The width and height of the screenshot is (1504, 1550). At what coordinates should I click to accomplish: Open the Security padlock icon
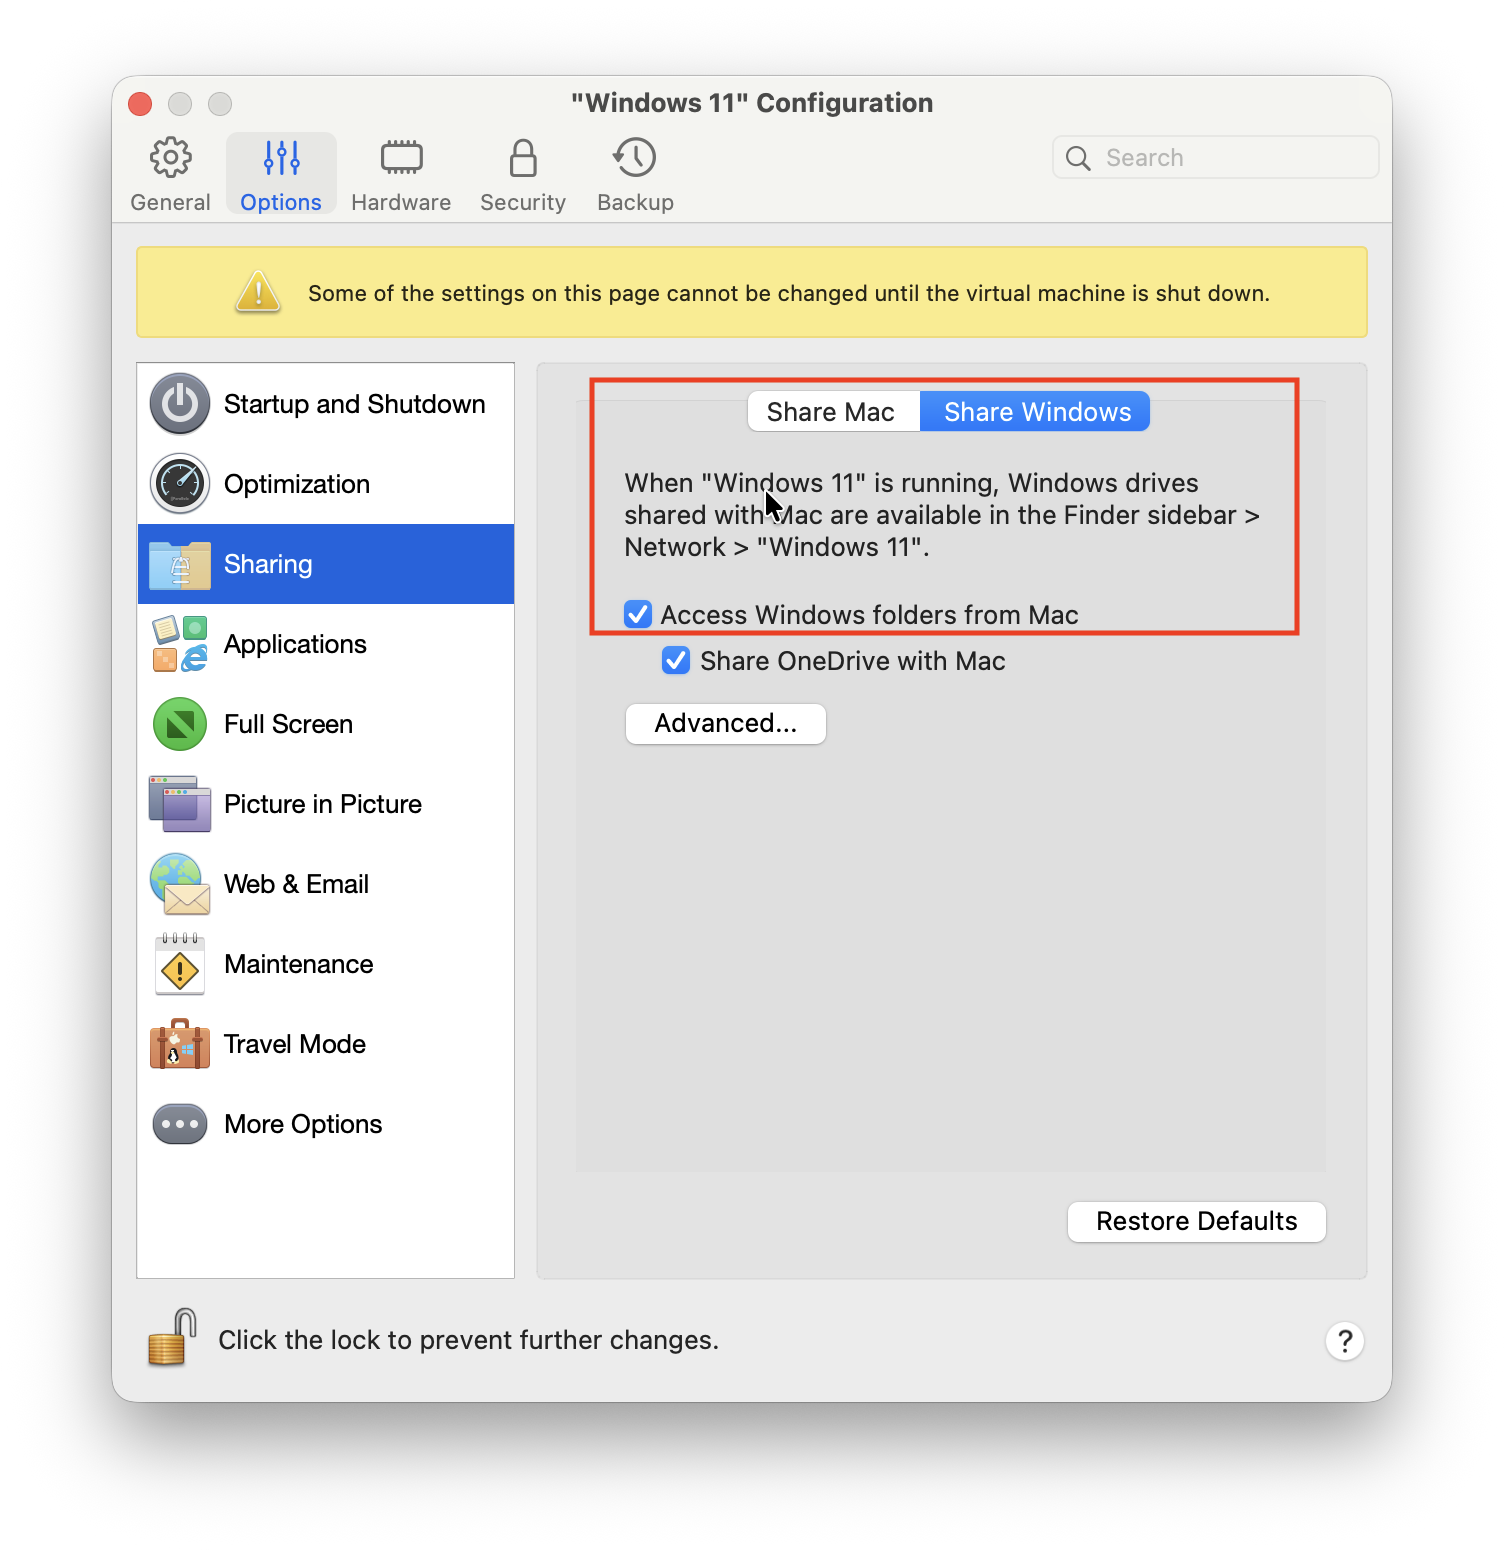point(523,157)
